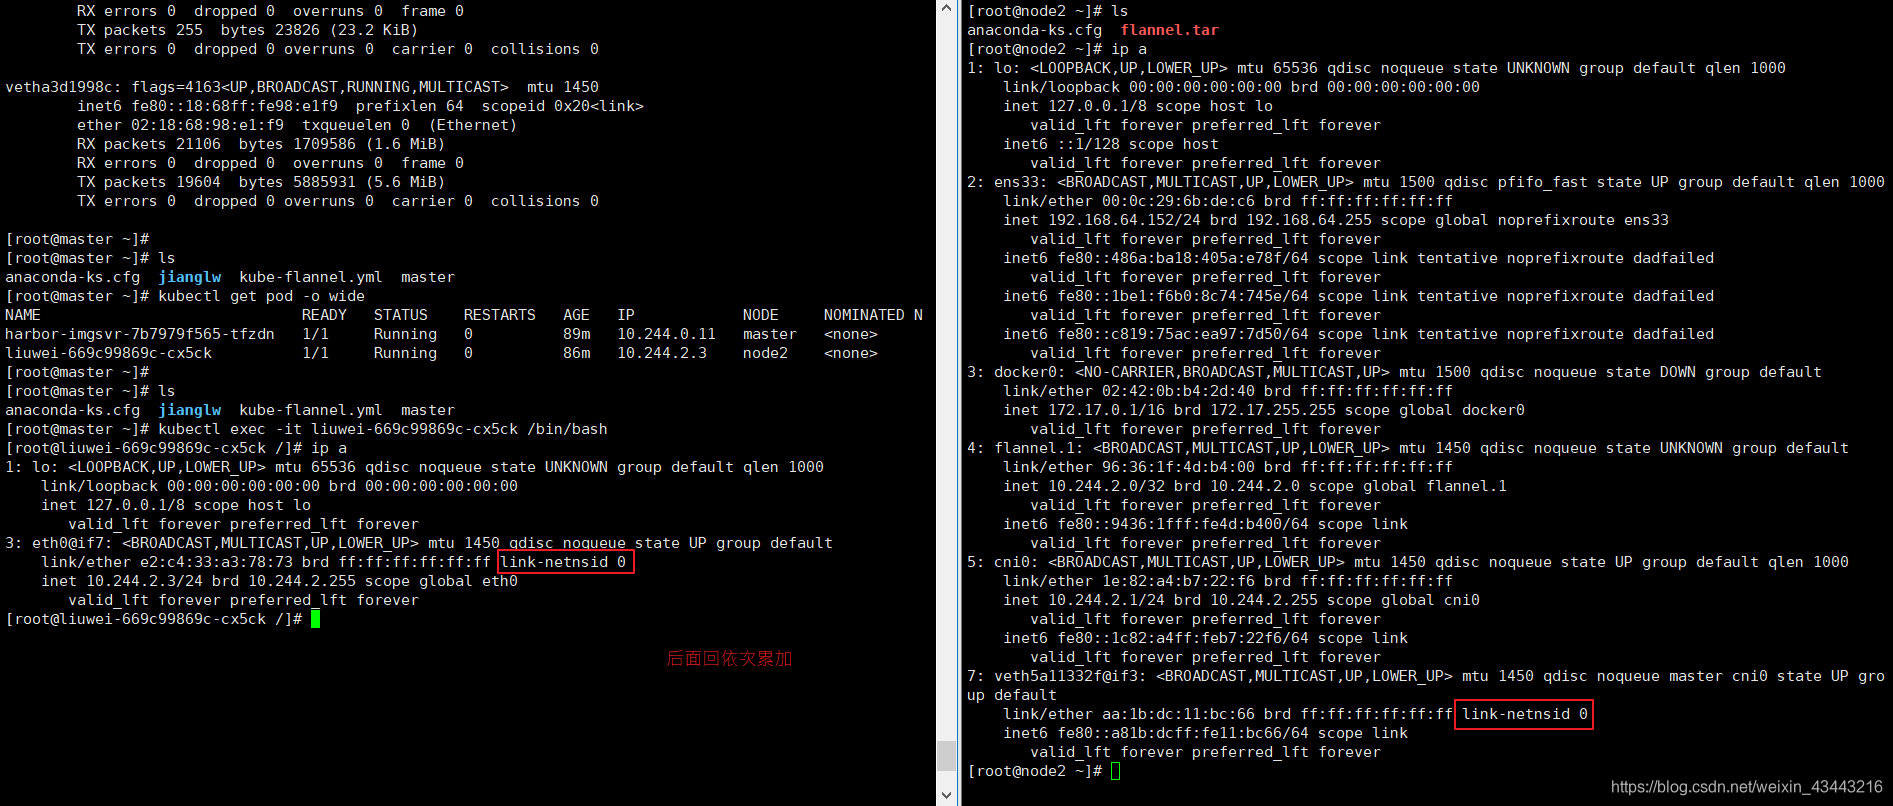Click the IP value 10.244.0.11

tap(666, 334)
